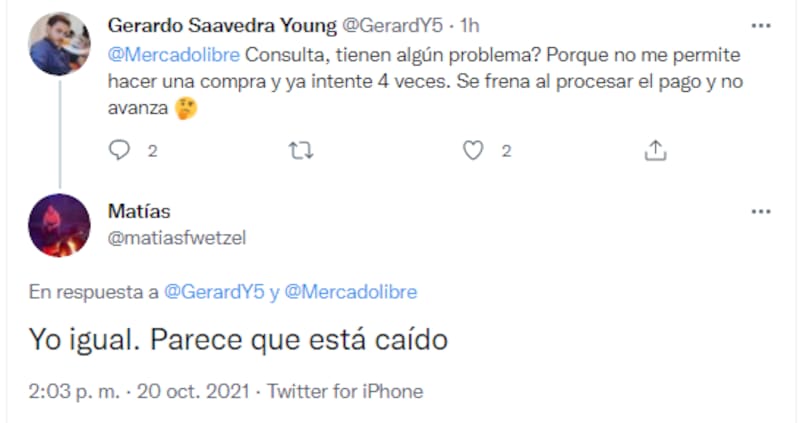This screenshot has height=423, width=800.
Task: Click the Twitter for iPhone source label
Action: pos(345,391)
